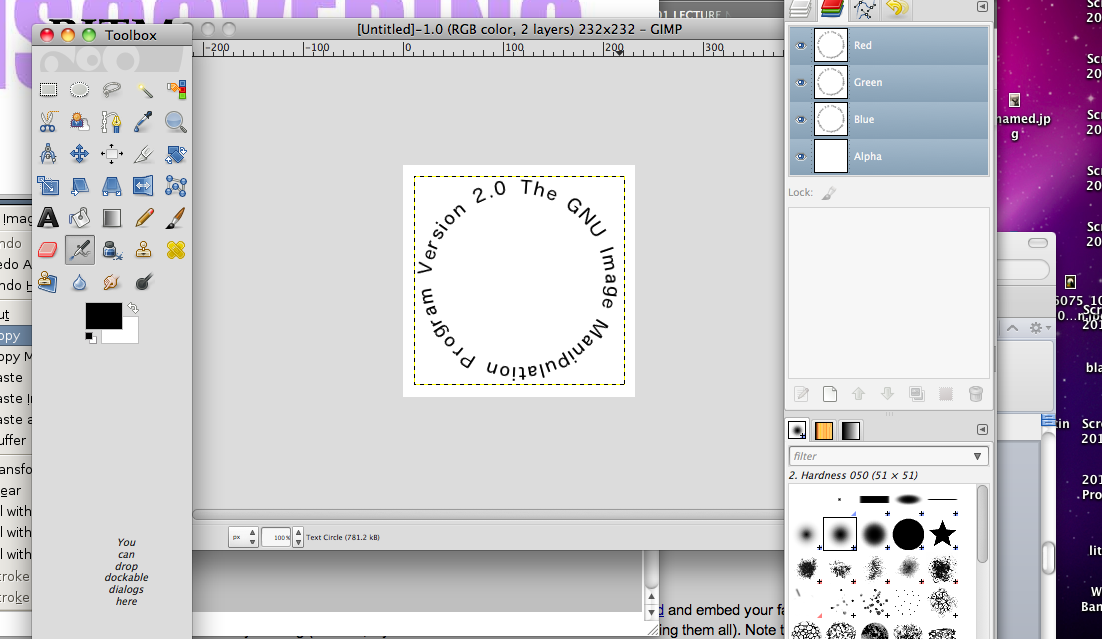Image resolution: width=1102 pixels, height=639 pixels.
Task: Reset colors to default black and white
Action: pos(91,338)
